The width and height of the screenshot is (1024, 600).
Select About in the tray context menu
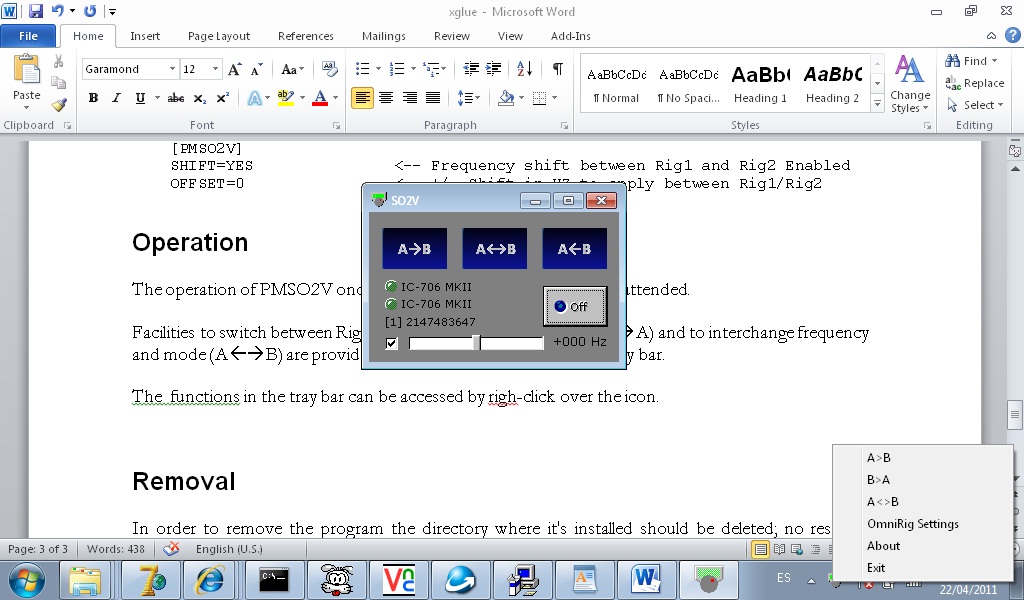click(x=883, y=546)
